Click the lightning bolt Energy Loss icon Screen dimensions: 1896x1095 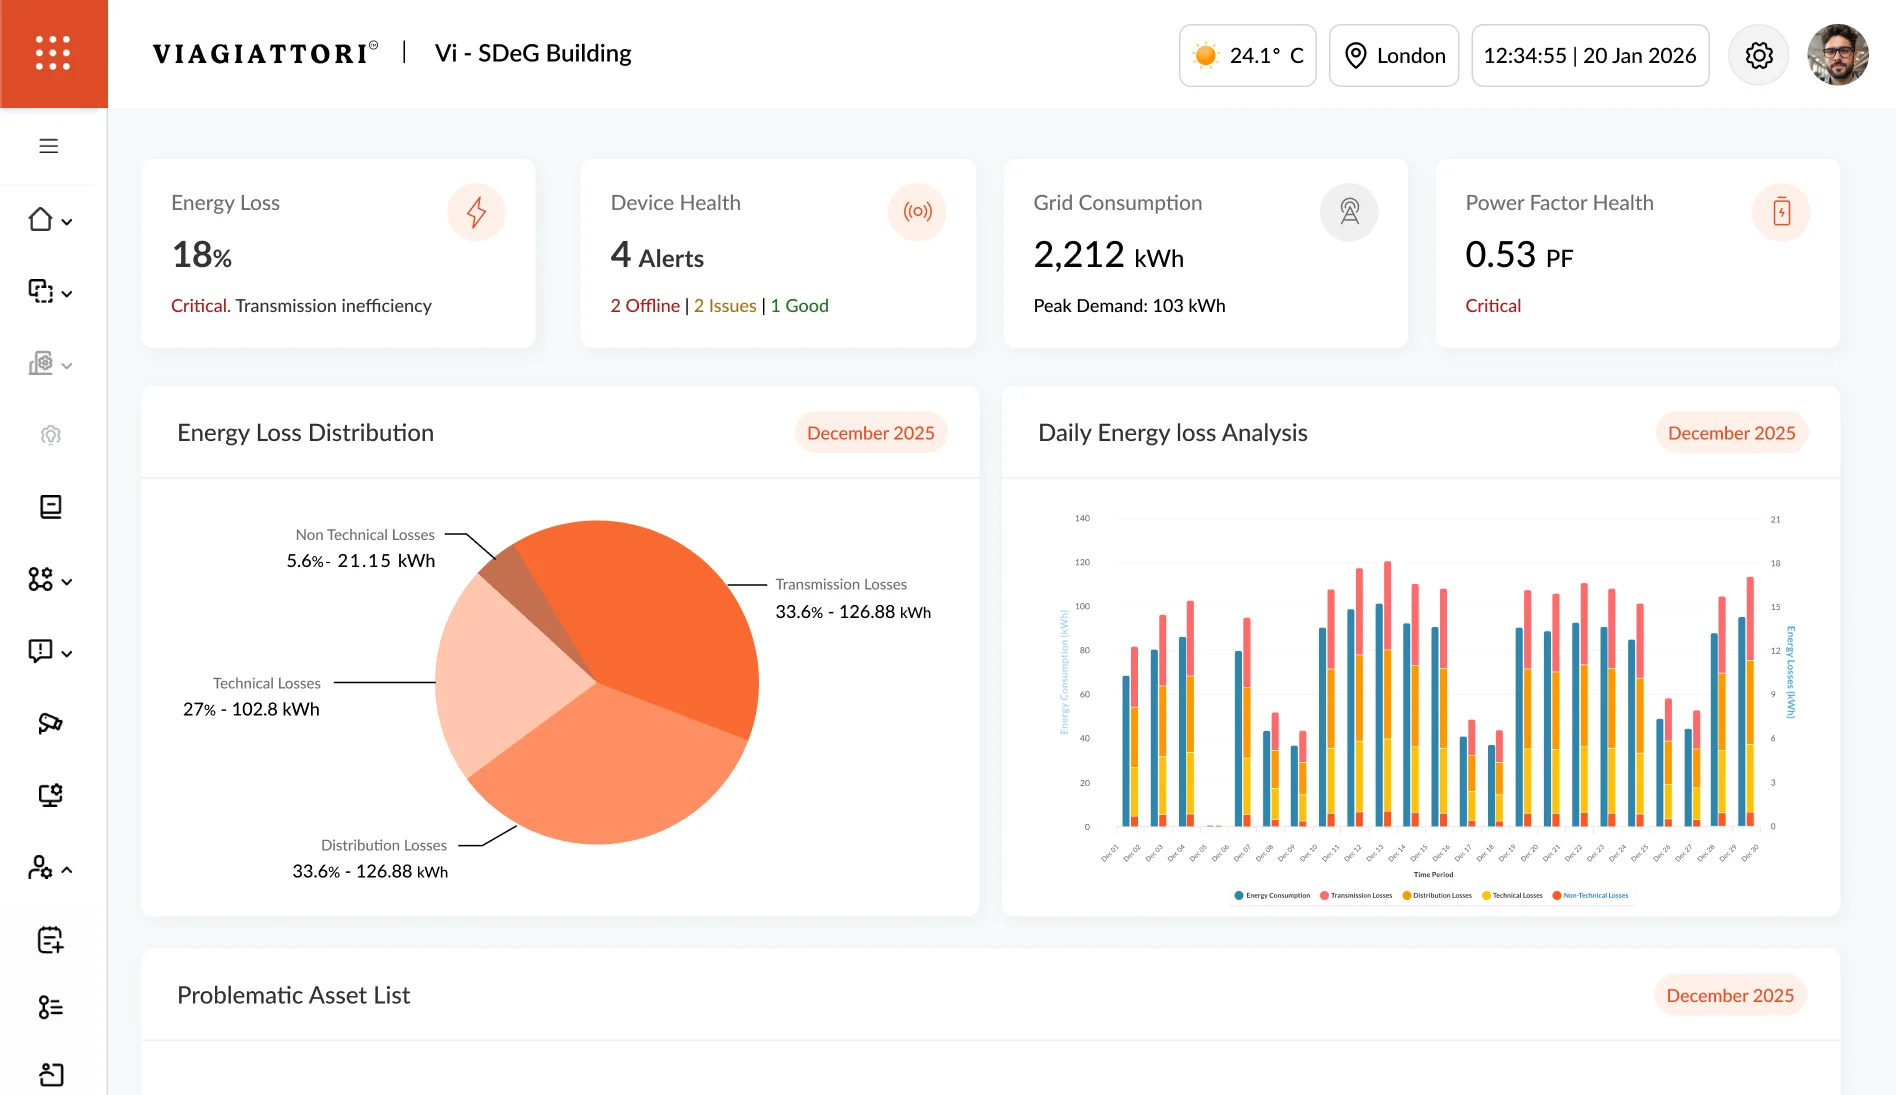(476, 212)
